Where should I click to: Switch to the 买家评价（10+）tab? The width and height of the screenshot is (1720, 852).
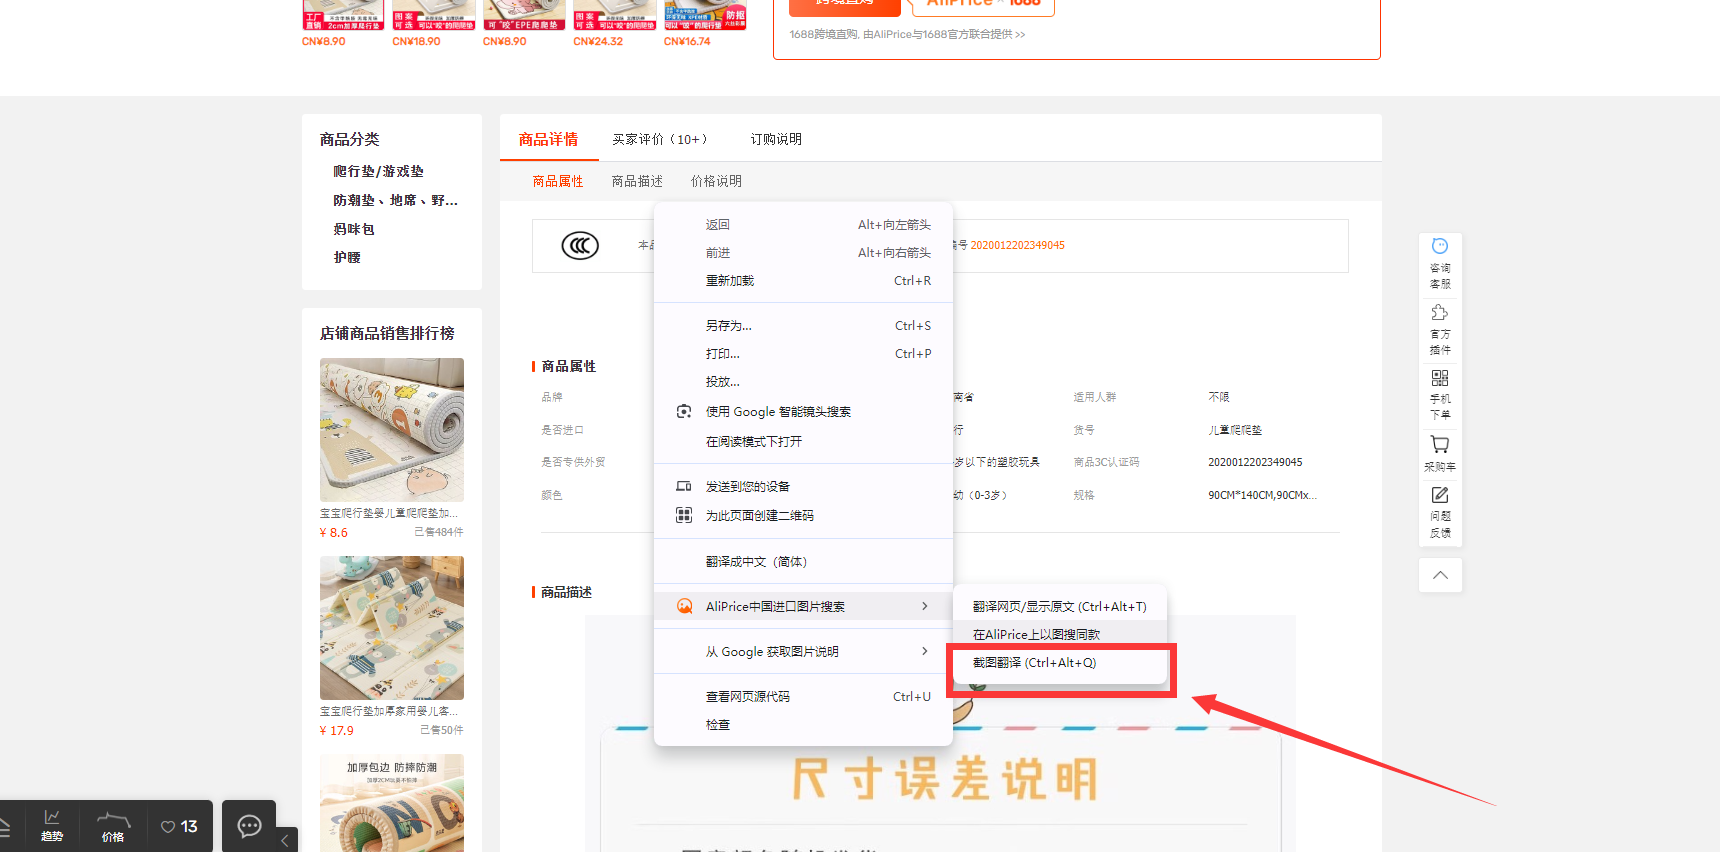tap(660, 139)
